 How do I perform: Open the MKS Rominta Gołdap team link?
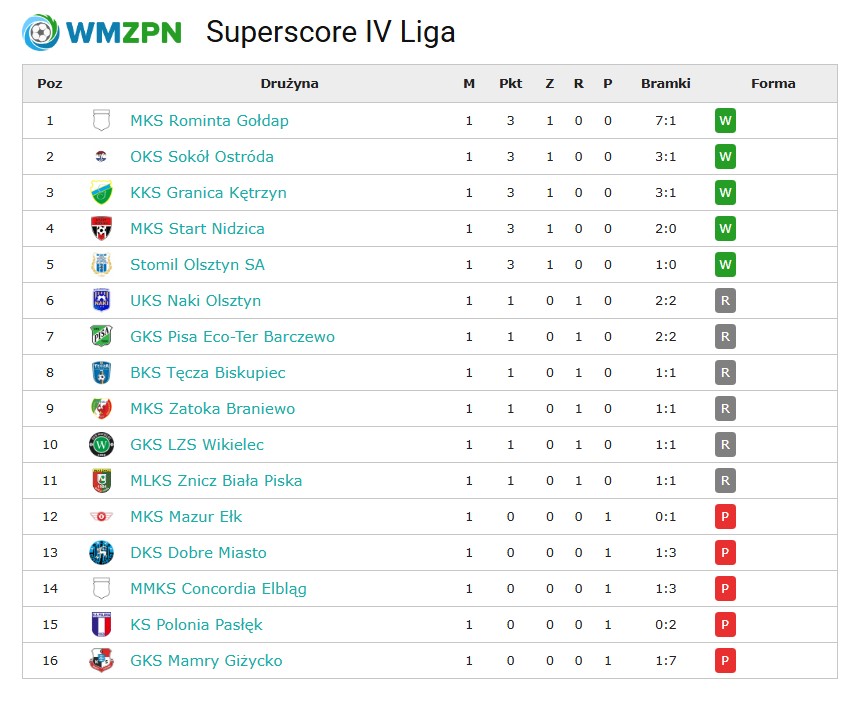pos(209,121)
